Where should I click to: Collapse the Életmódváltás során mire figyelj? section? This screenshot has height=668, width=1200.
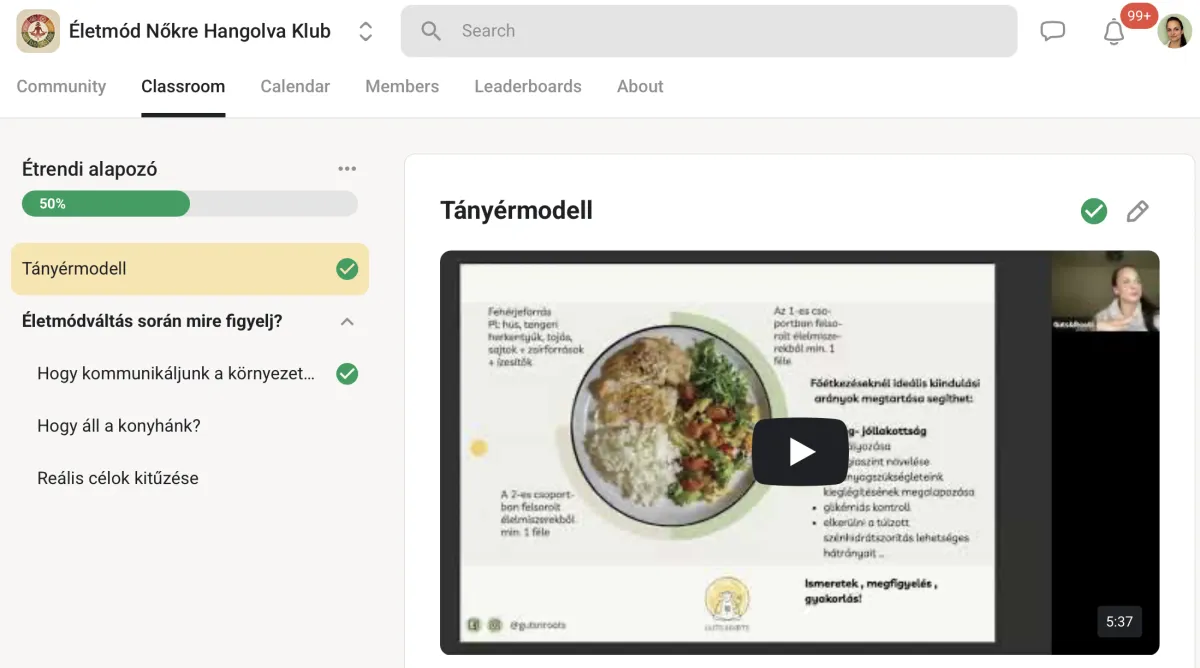[347, 322]
